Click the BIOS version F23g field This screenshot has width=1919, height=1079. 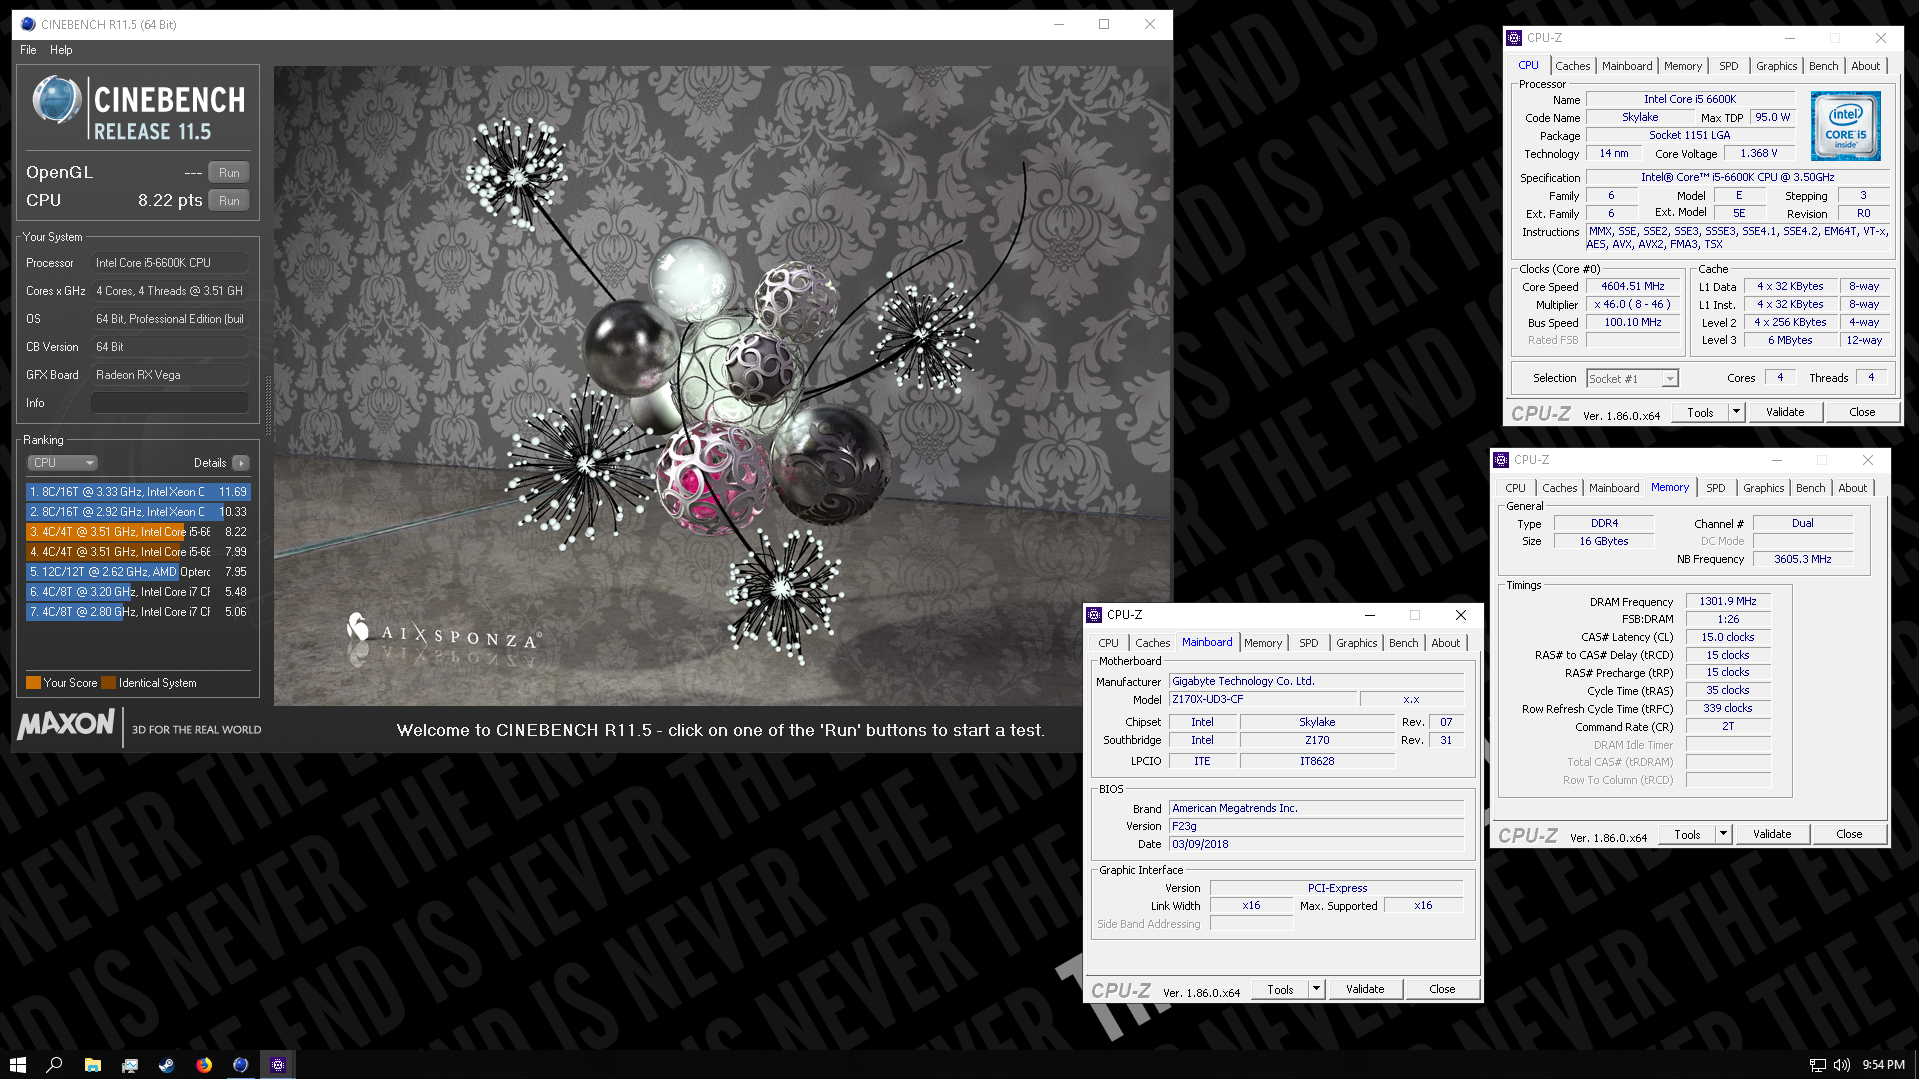pyautogui.click(x=1316, y=826)
